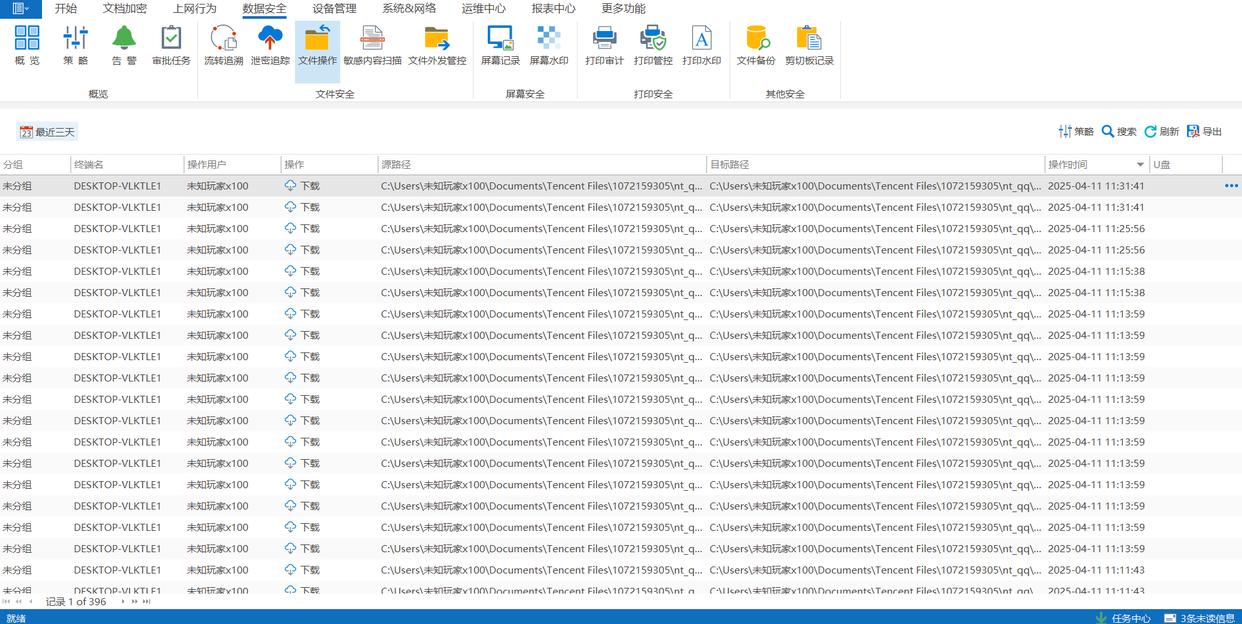Image resolution: width=1242 pixels, height=624 pixels.
Task: Switch to the 设备管理 tab
Action: coord(334,9)
